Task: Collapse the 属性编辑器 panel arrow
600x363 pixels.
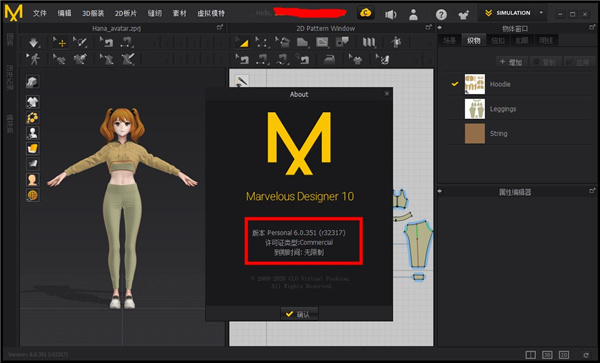Action: (x=440, y=191)
